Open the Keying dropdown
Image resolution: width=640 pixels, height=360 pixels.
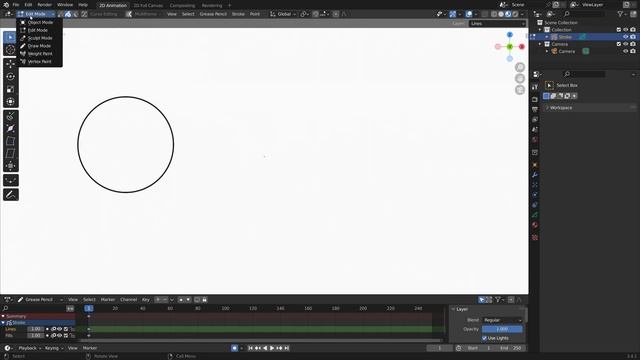pos(54,348)
